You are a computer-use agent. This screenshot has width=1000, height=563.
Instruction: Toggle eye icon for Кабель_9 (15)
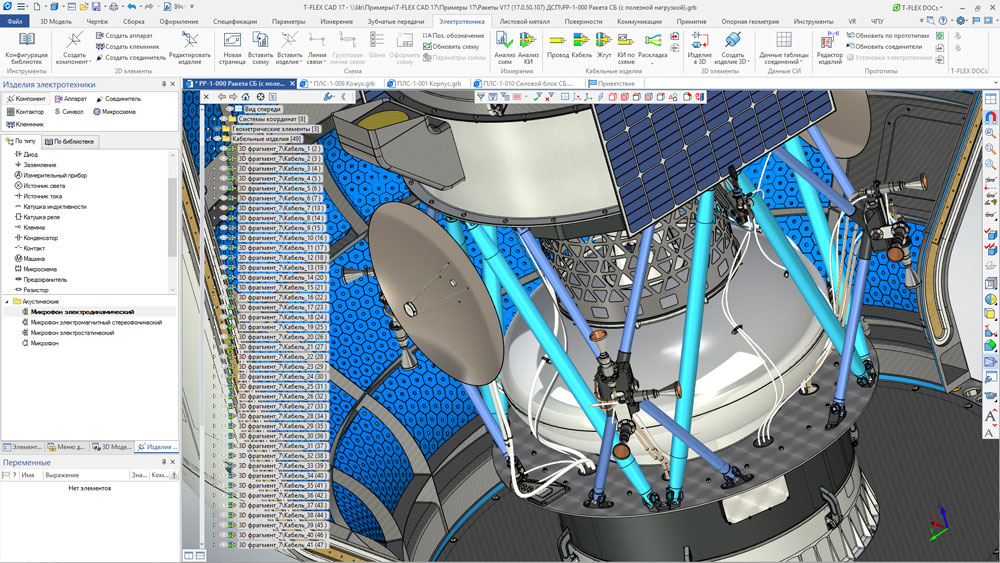coord(224,228)
